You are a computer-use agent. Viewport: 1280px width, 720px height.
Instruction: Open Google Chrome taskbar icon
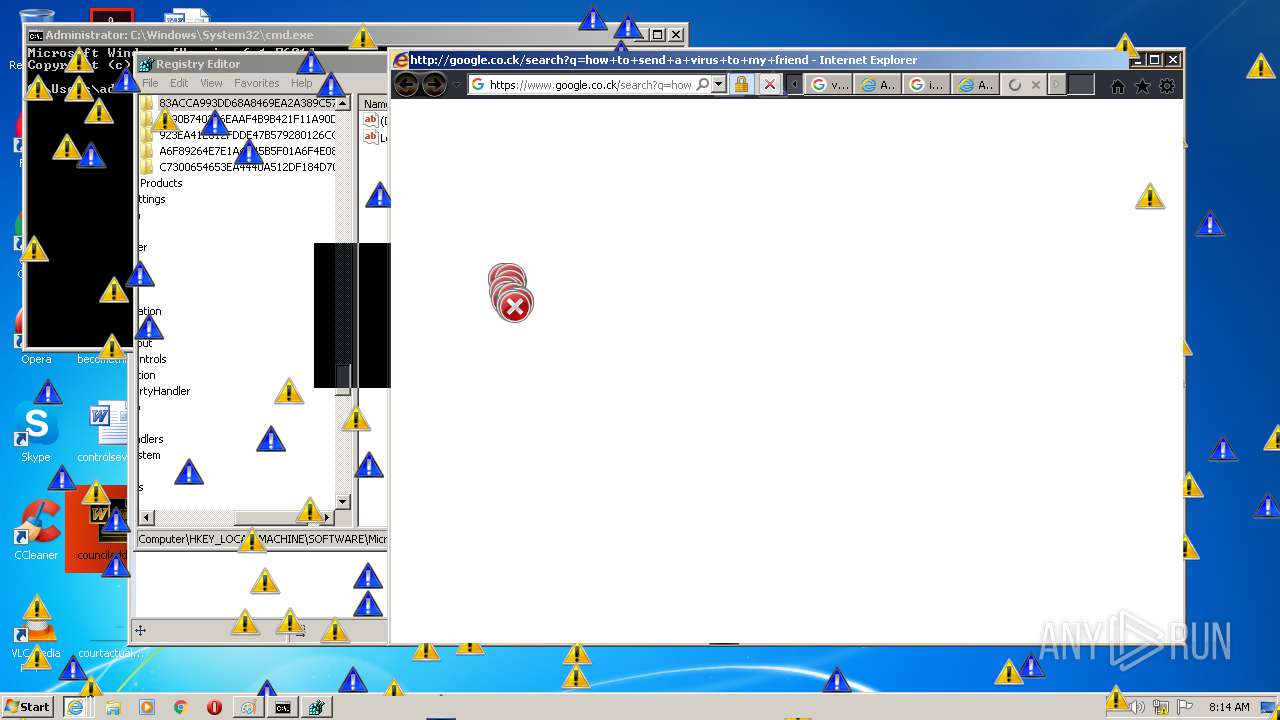[180, 707]
